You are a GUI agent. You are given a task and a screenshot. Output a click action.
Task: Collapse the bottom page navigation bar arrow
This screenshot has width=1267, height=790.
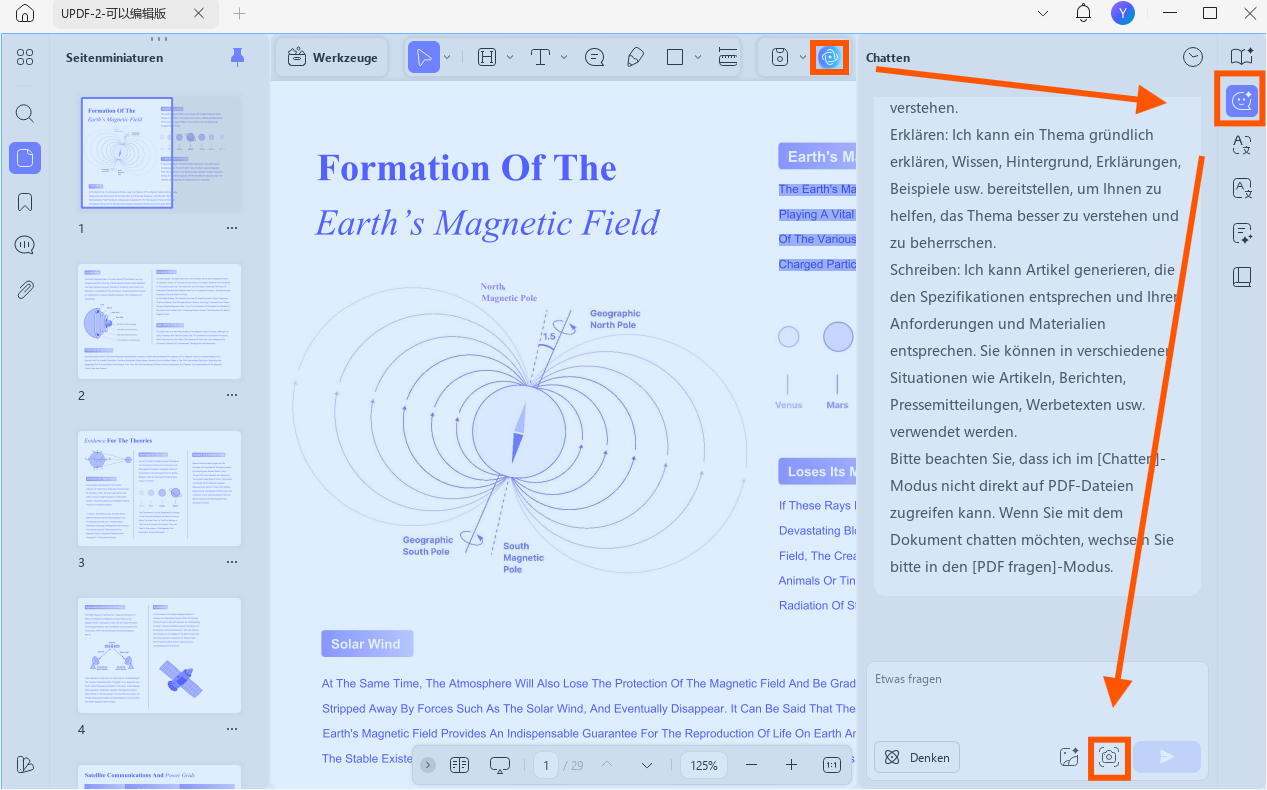tap(428, 765)
